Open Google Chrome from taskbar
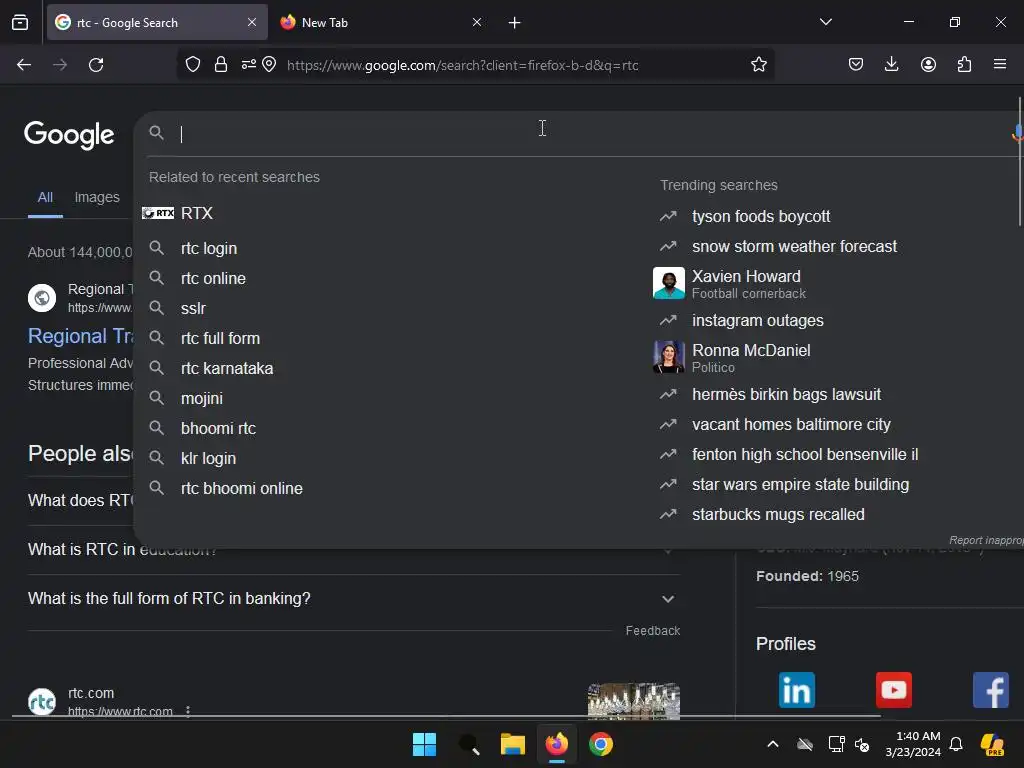The width and height of the screenshot is (1024, 768). coord(601,744)
